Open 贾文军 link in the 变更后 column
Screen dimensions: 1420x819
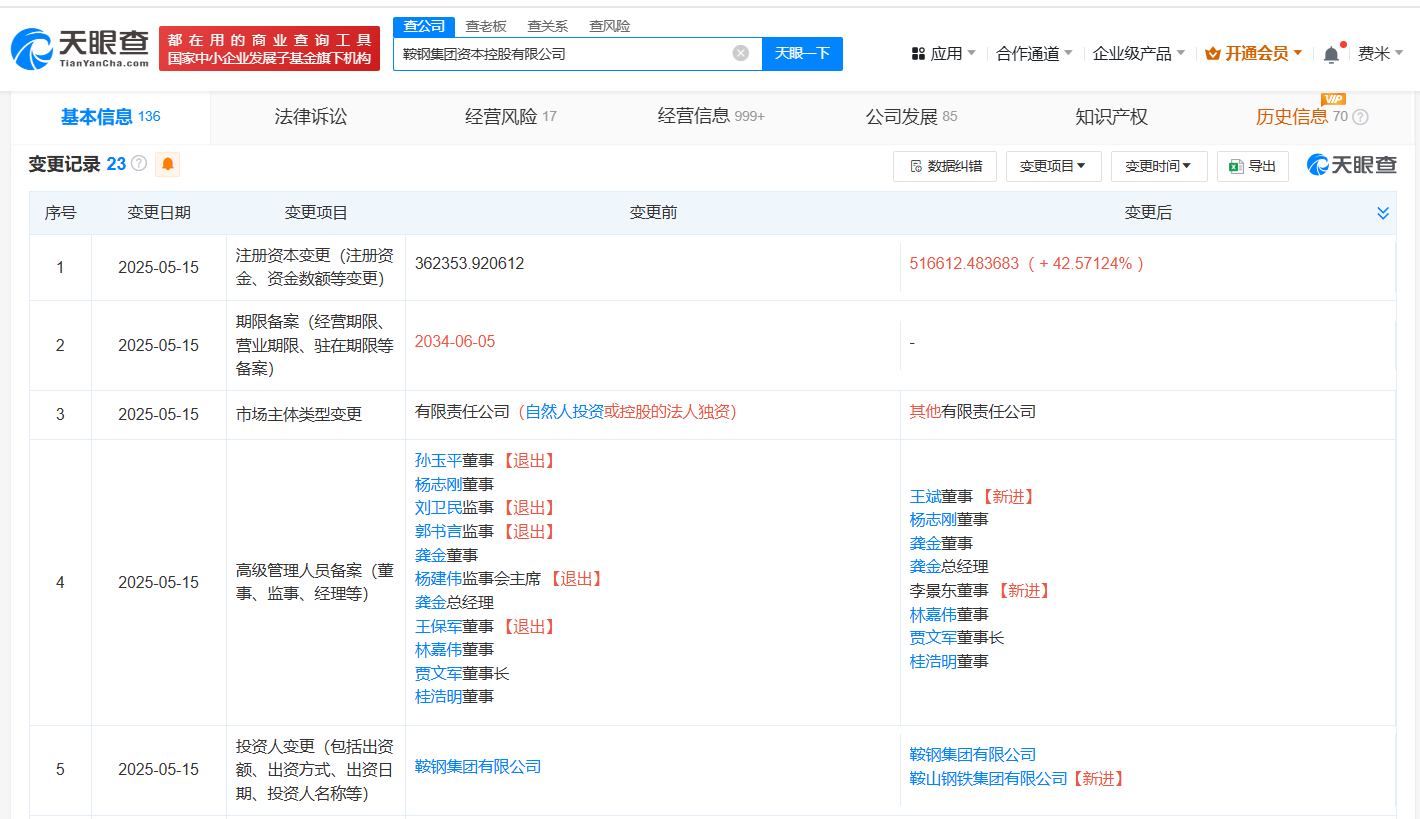(x=933, y=638)
